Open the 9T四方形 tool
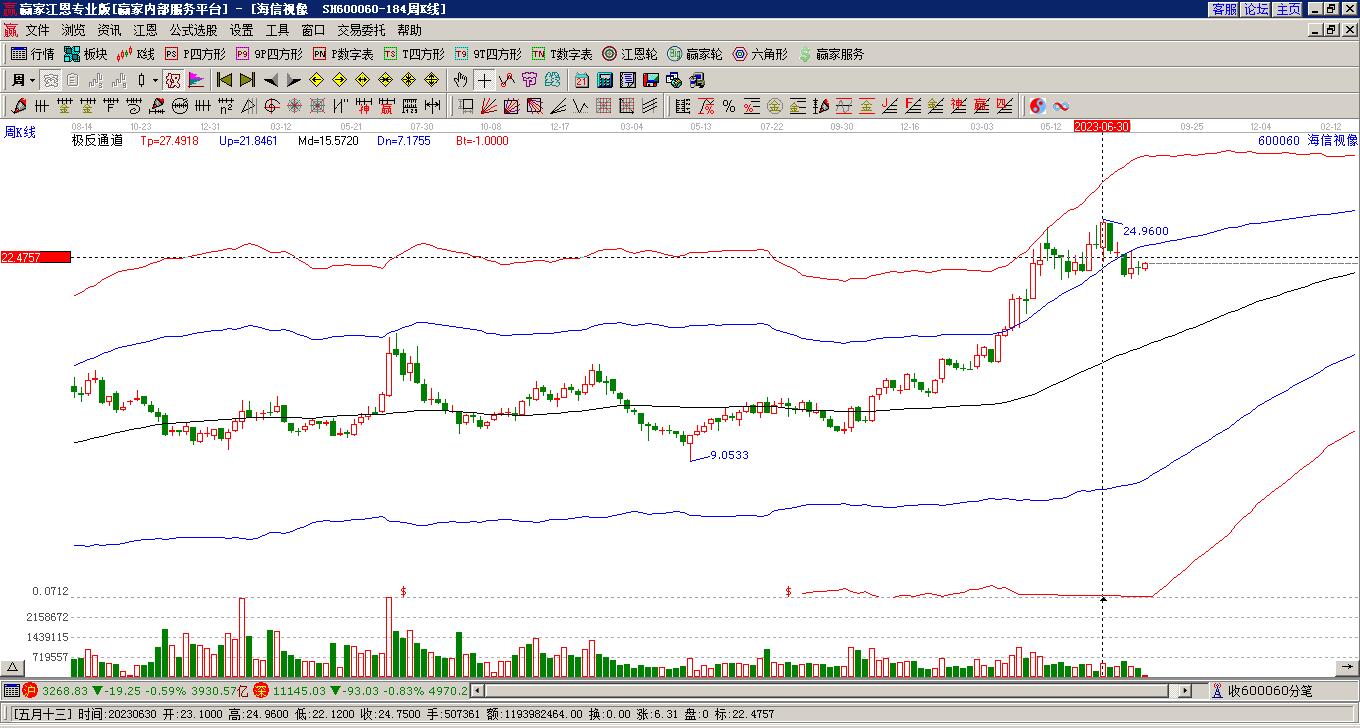Viewport: 1360px width, 728px height. point(488,54)
